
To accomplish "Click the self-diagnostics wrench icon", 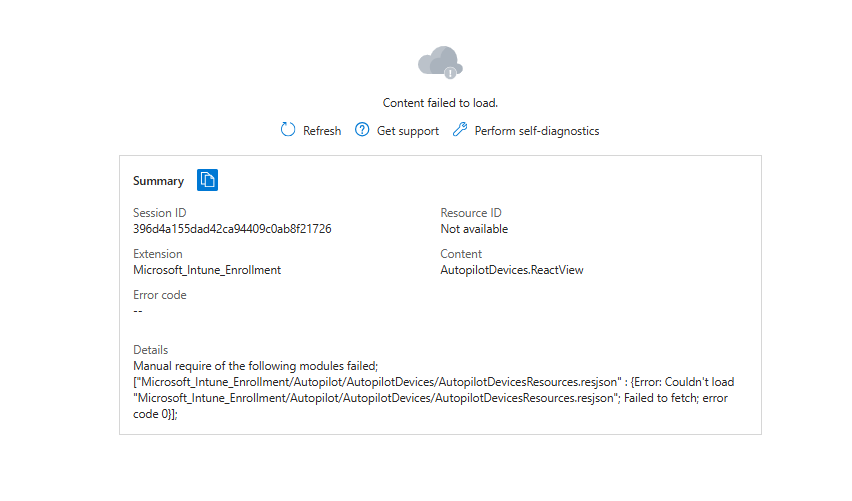I will pos(460,130).
